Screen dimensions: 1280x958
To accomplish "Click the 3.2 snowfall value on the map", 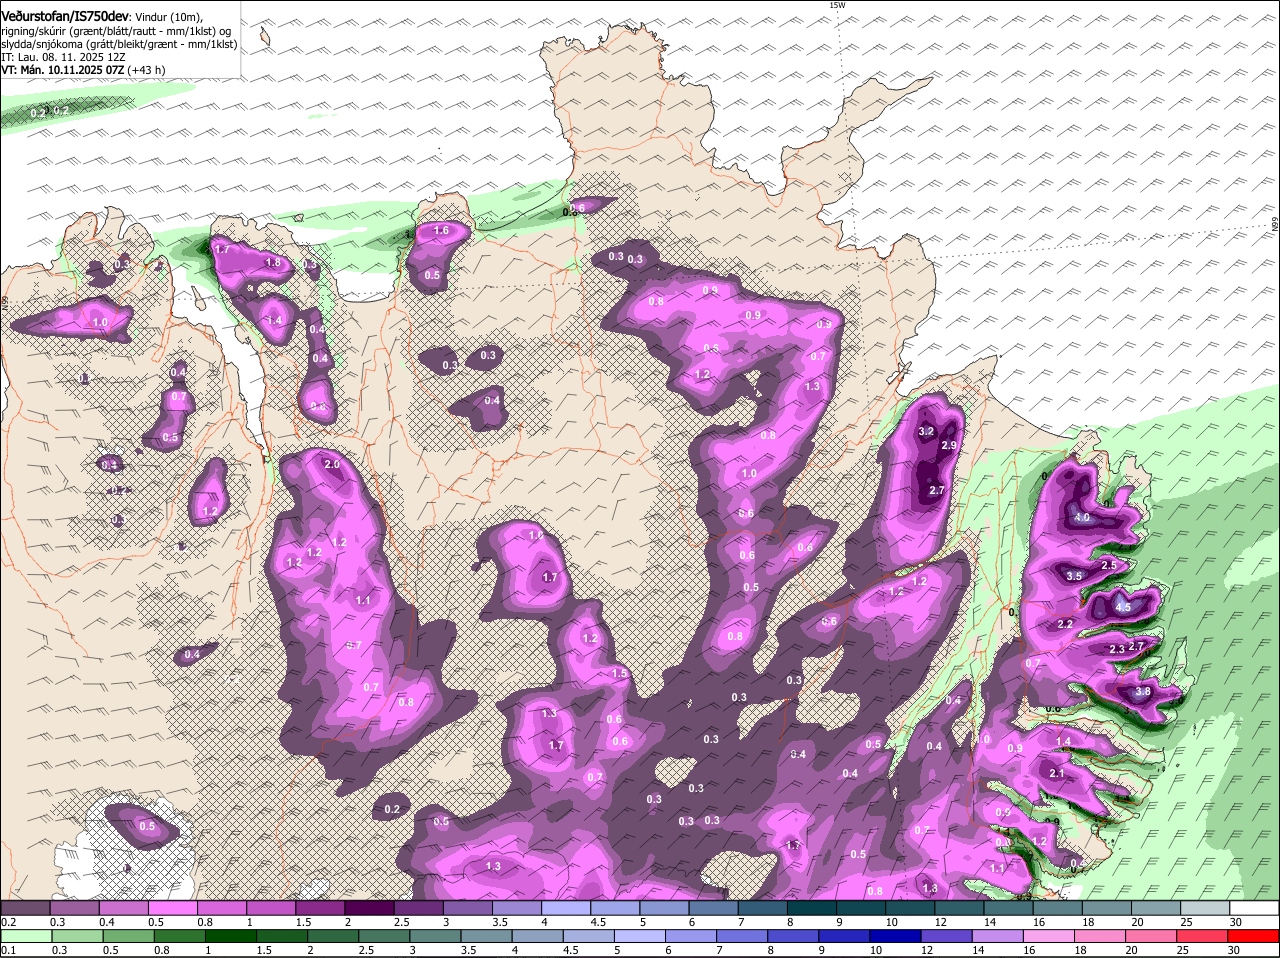I will (x=926, y=431).
